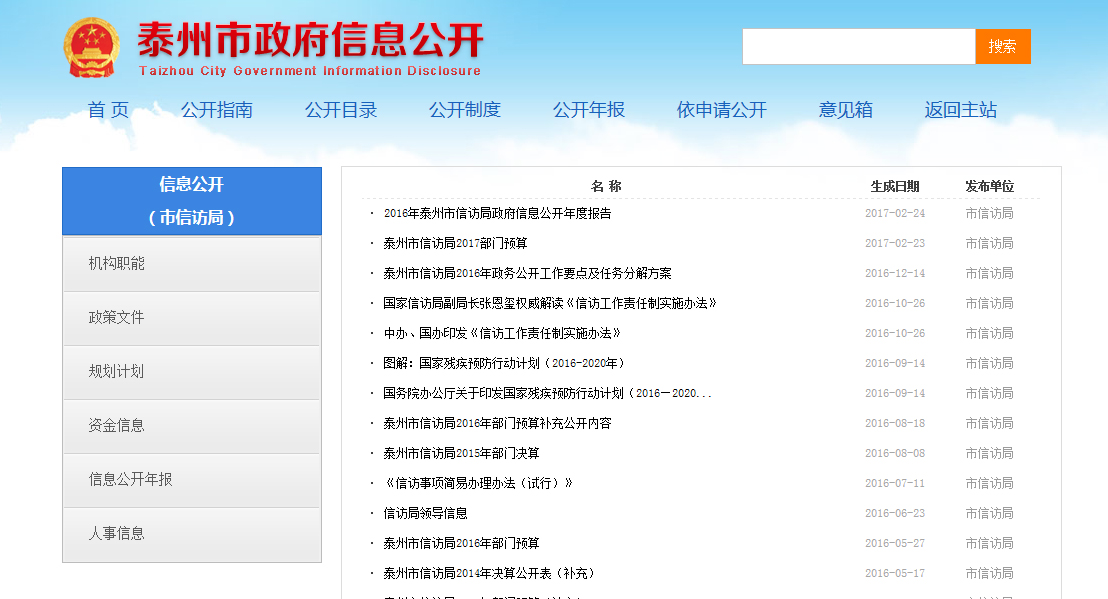Go to 公开目录 in the navigation bar
The height and width of the screenshot is (599, 1108).
(341, 109)
